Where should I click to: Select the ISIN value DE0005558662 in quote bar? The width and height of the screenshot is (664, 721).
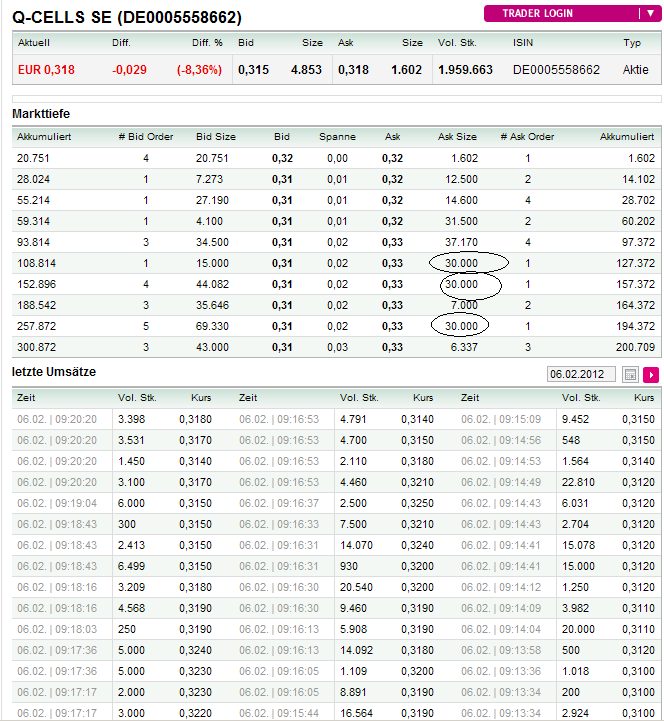pyautogui.click(x=555, y=70)
